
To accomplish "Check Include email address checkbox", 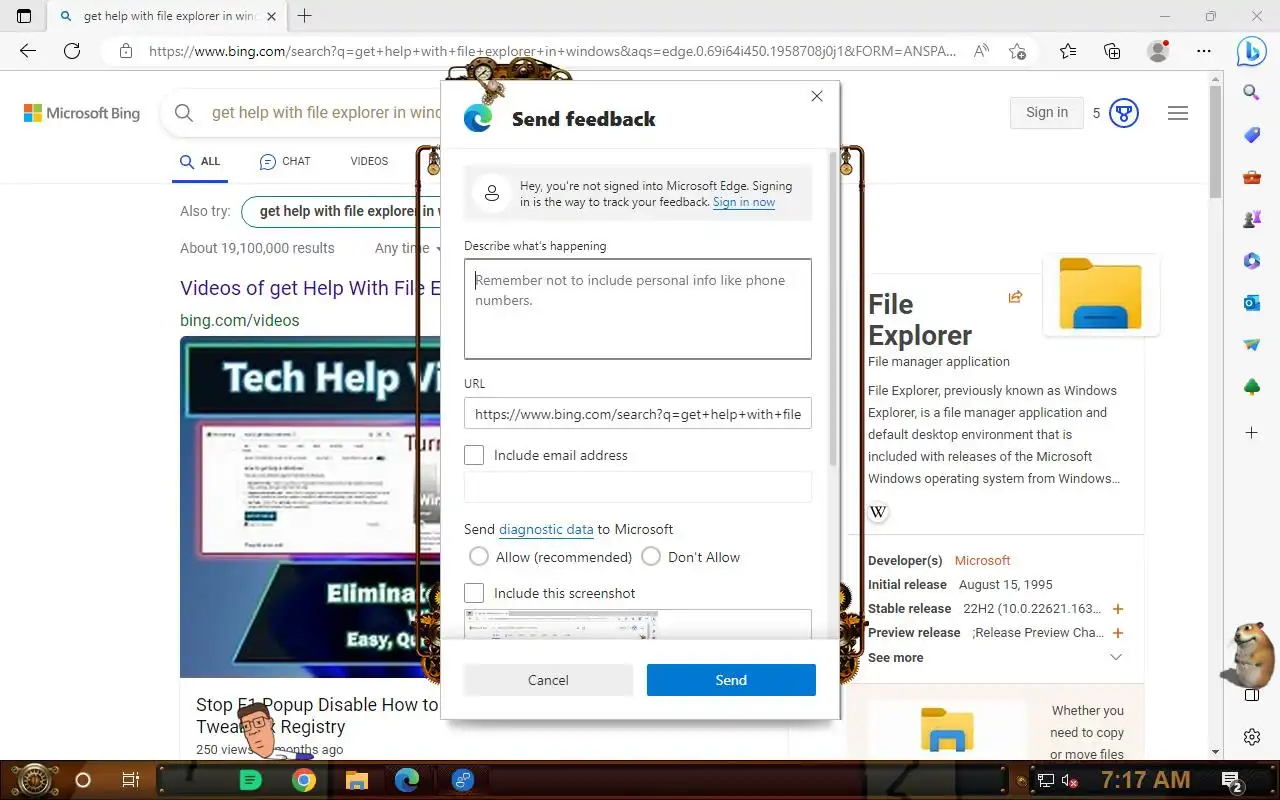I will tap(474, 455).
